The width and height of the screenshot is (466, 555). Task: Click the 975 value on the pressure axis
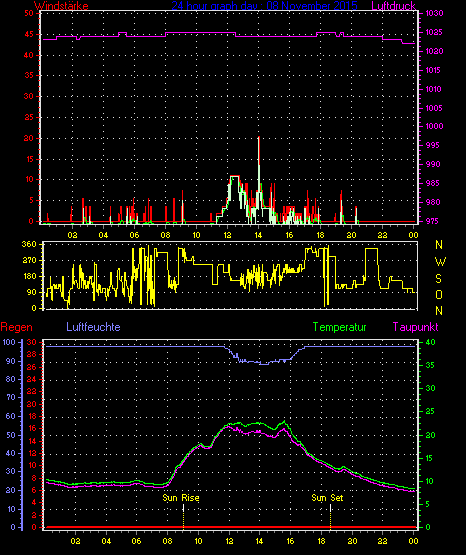click(433, 221)
